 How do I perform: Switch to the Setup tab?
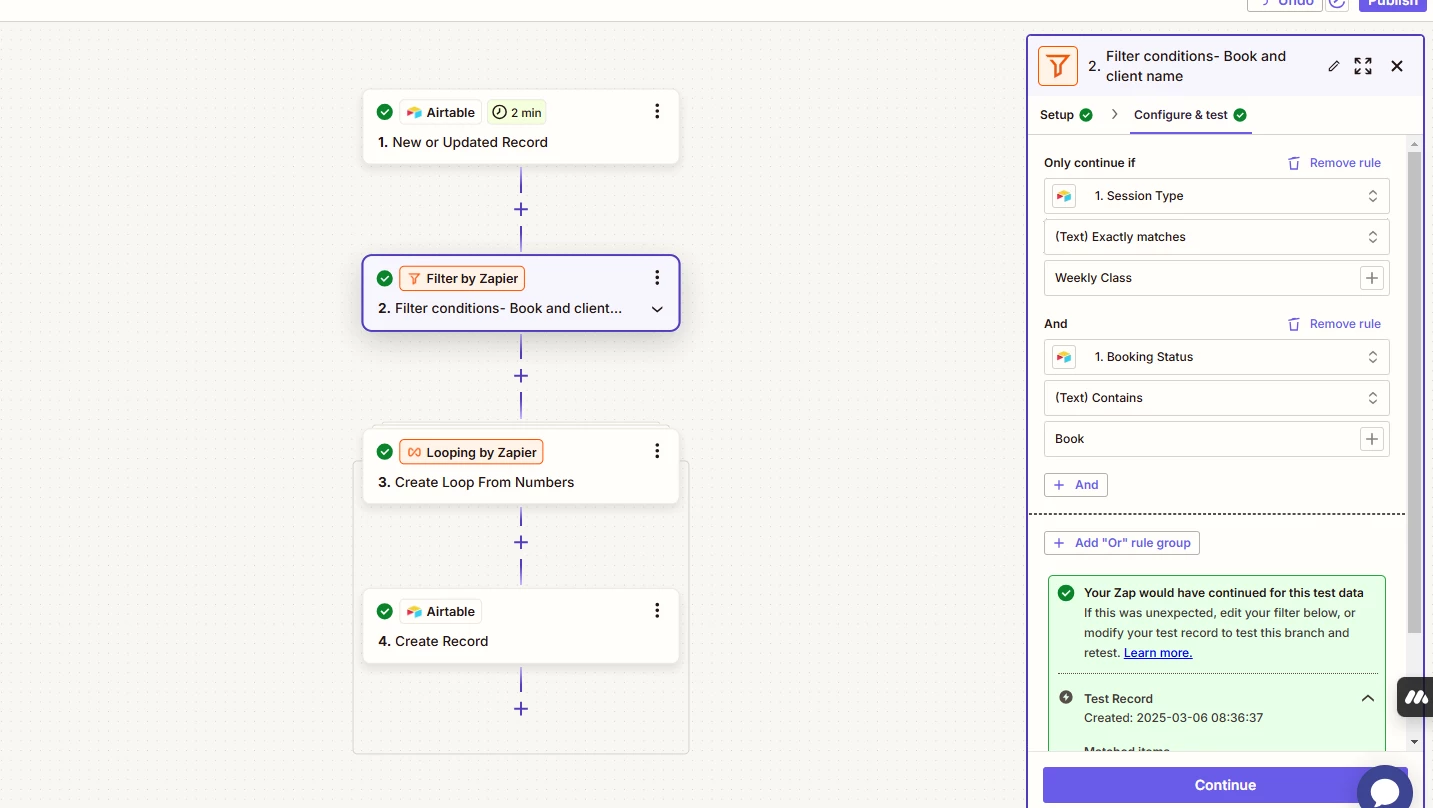pyautogui.click(x=1066, y=115)
